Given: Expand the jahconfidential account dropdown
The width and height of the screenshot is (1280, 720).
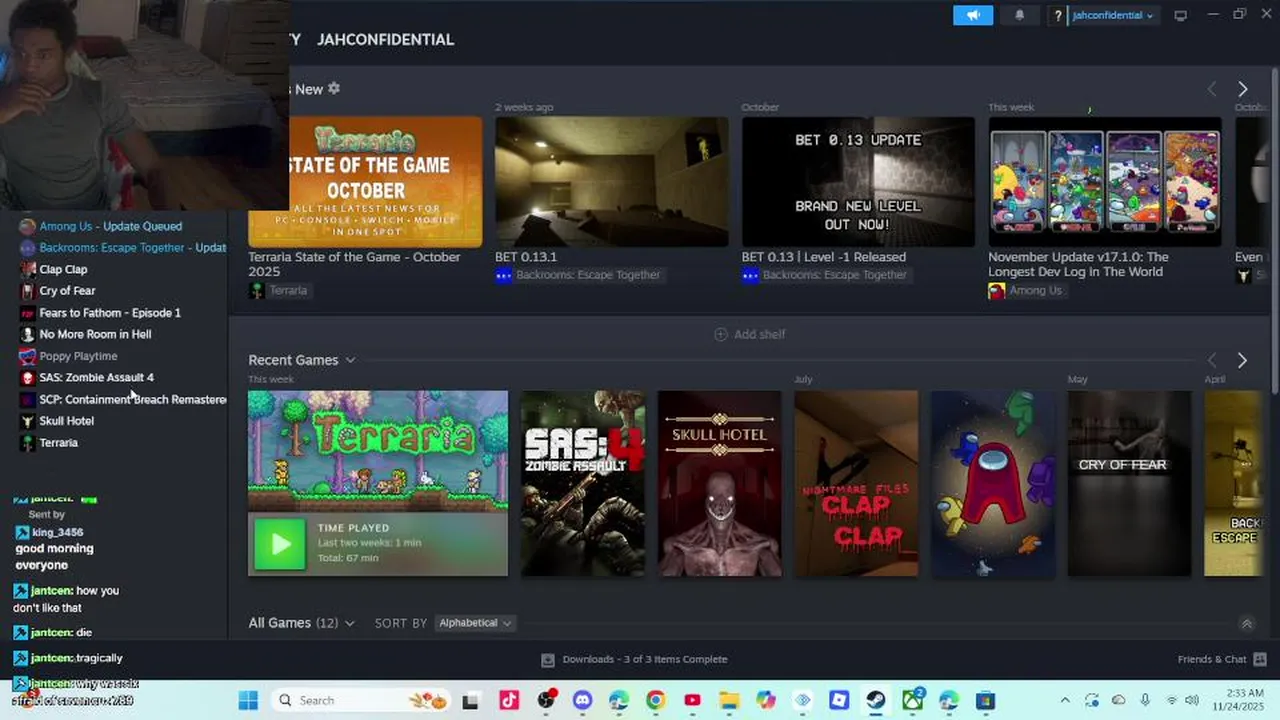Looking at the screenshot, I should click(1112, 15).
